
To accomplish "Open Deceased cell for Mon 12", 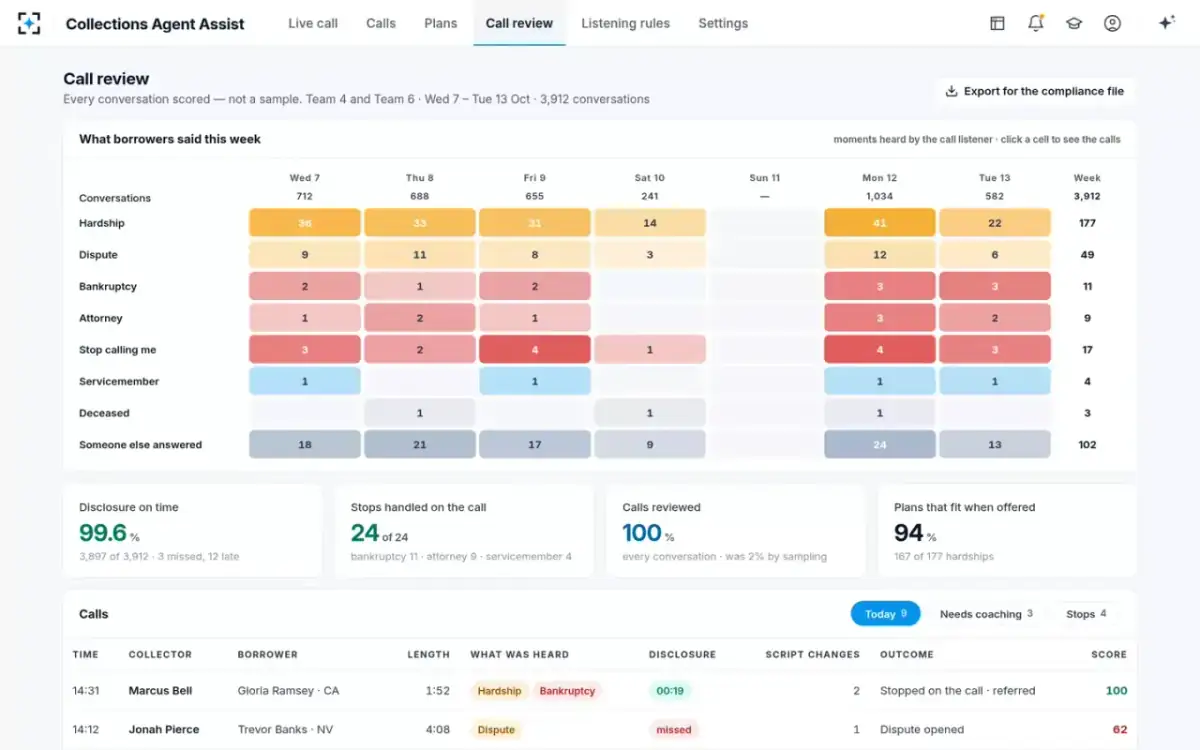I will [880, 413].
